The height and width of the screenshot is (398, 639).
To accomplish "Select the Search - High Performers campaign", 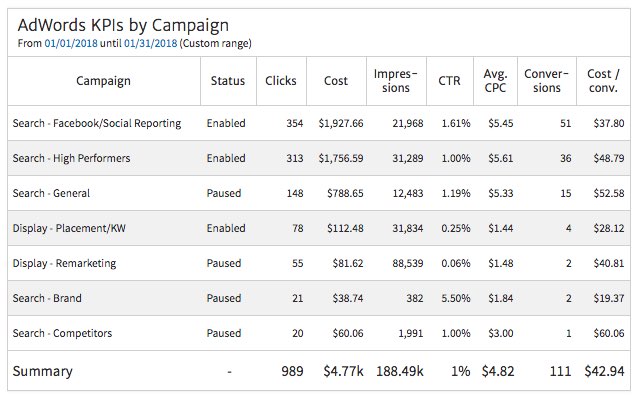I will [x=319, y=158].
